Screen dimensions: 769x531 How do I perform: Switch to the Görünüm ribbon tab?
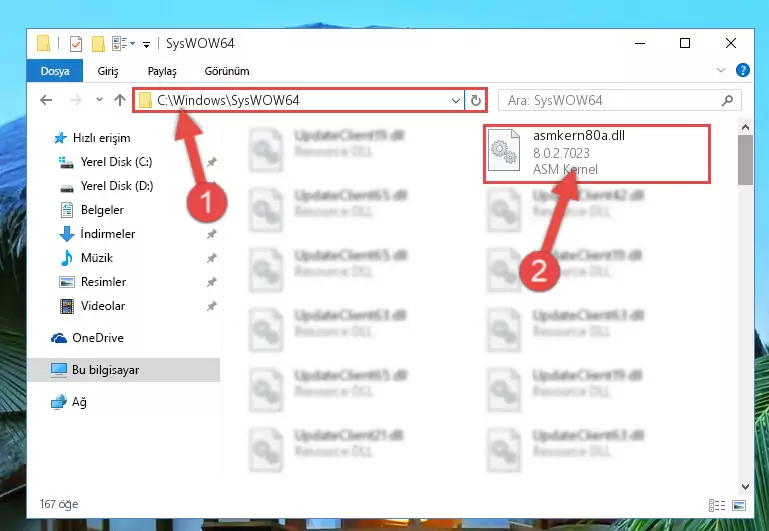click(227, 71)
